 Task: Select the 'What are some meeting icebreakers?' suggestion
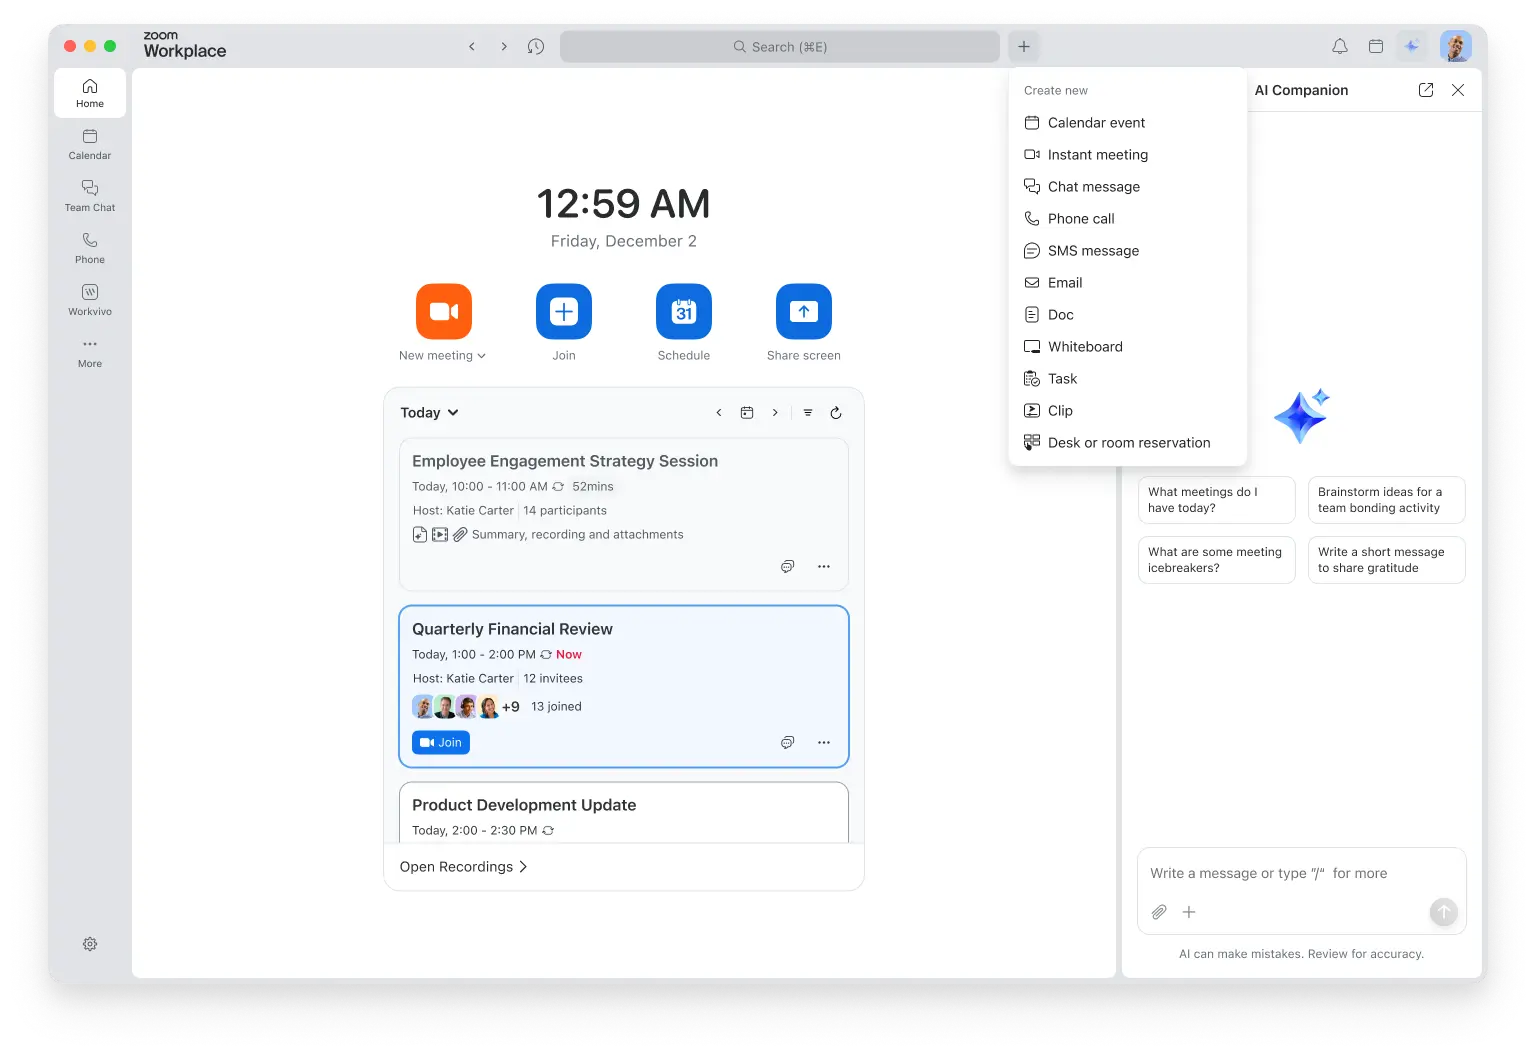[1216, 560]
